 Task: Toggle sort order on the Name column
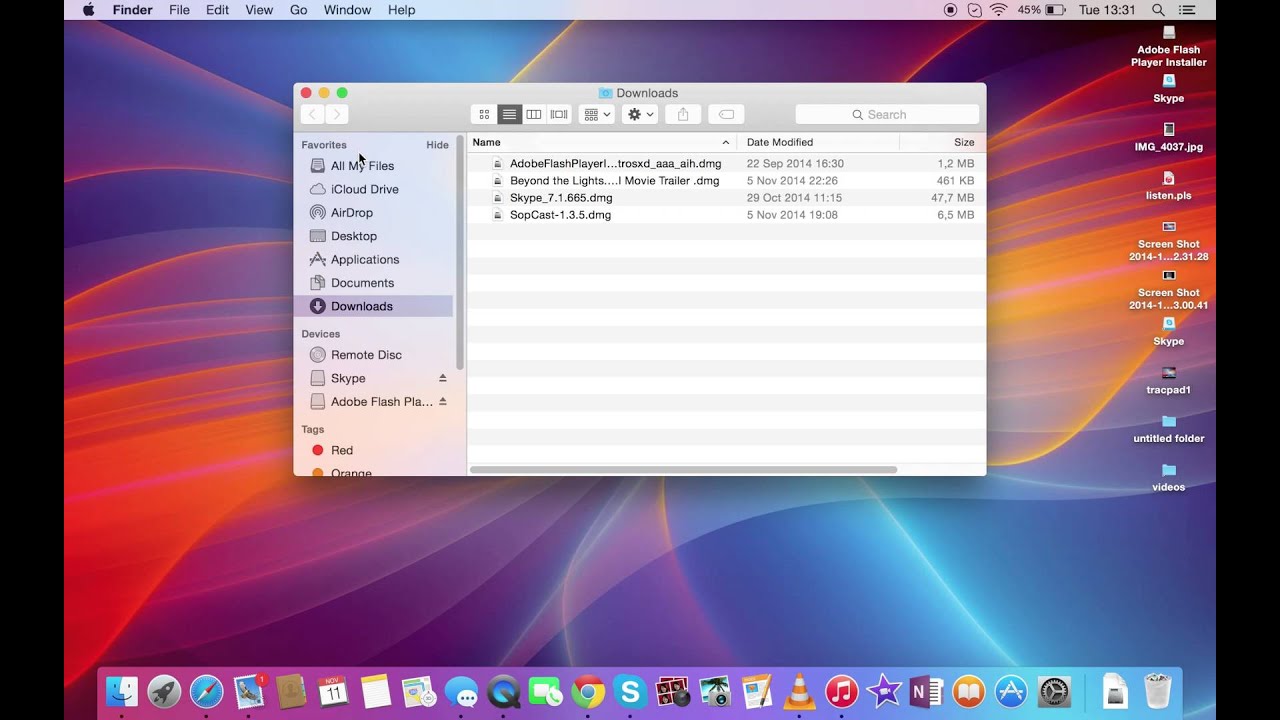click(x=601, y=142)
